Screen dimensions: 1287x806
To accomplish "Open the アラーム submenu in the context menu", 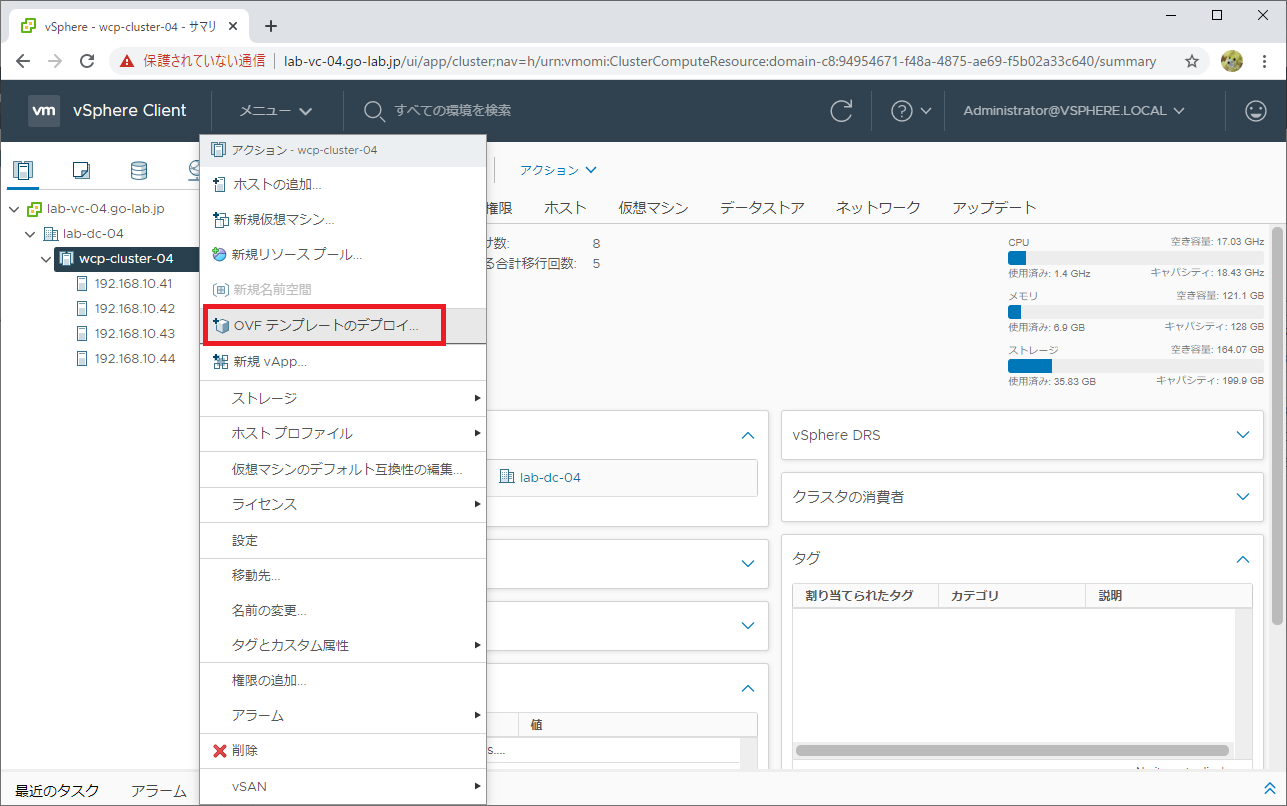I will point(343,716).
